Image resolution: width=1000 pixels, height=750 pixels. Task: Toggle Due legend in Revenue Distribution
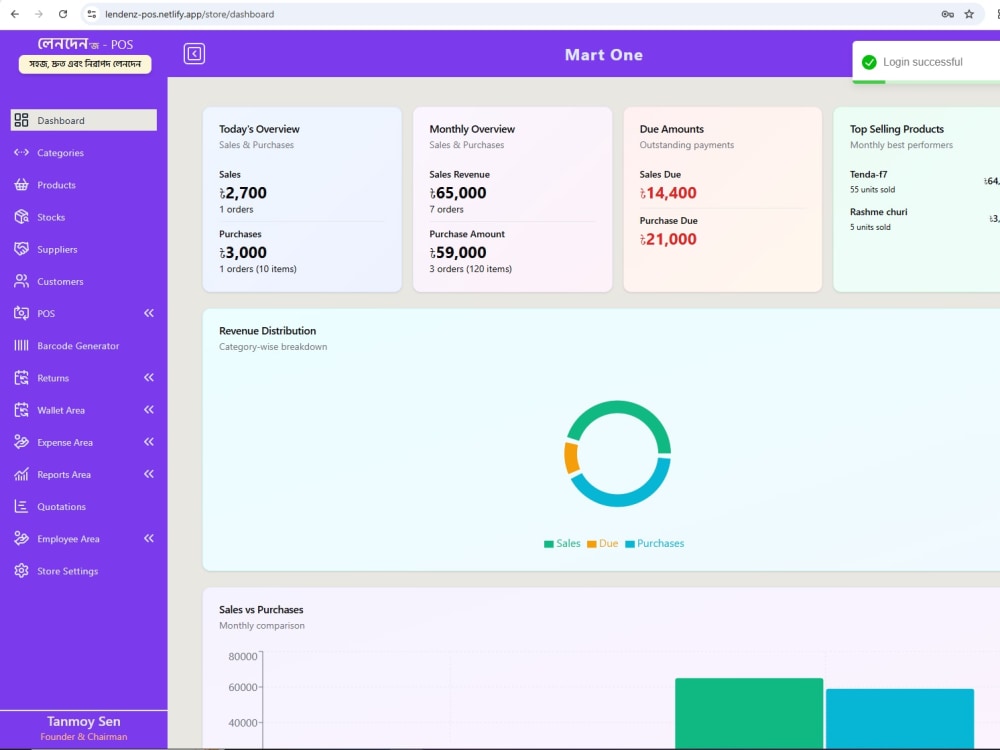pyautogui.click(x=603, y=543)
